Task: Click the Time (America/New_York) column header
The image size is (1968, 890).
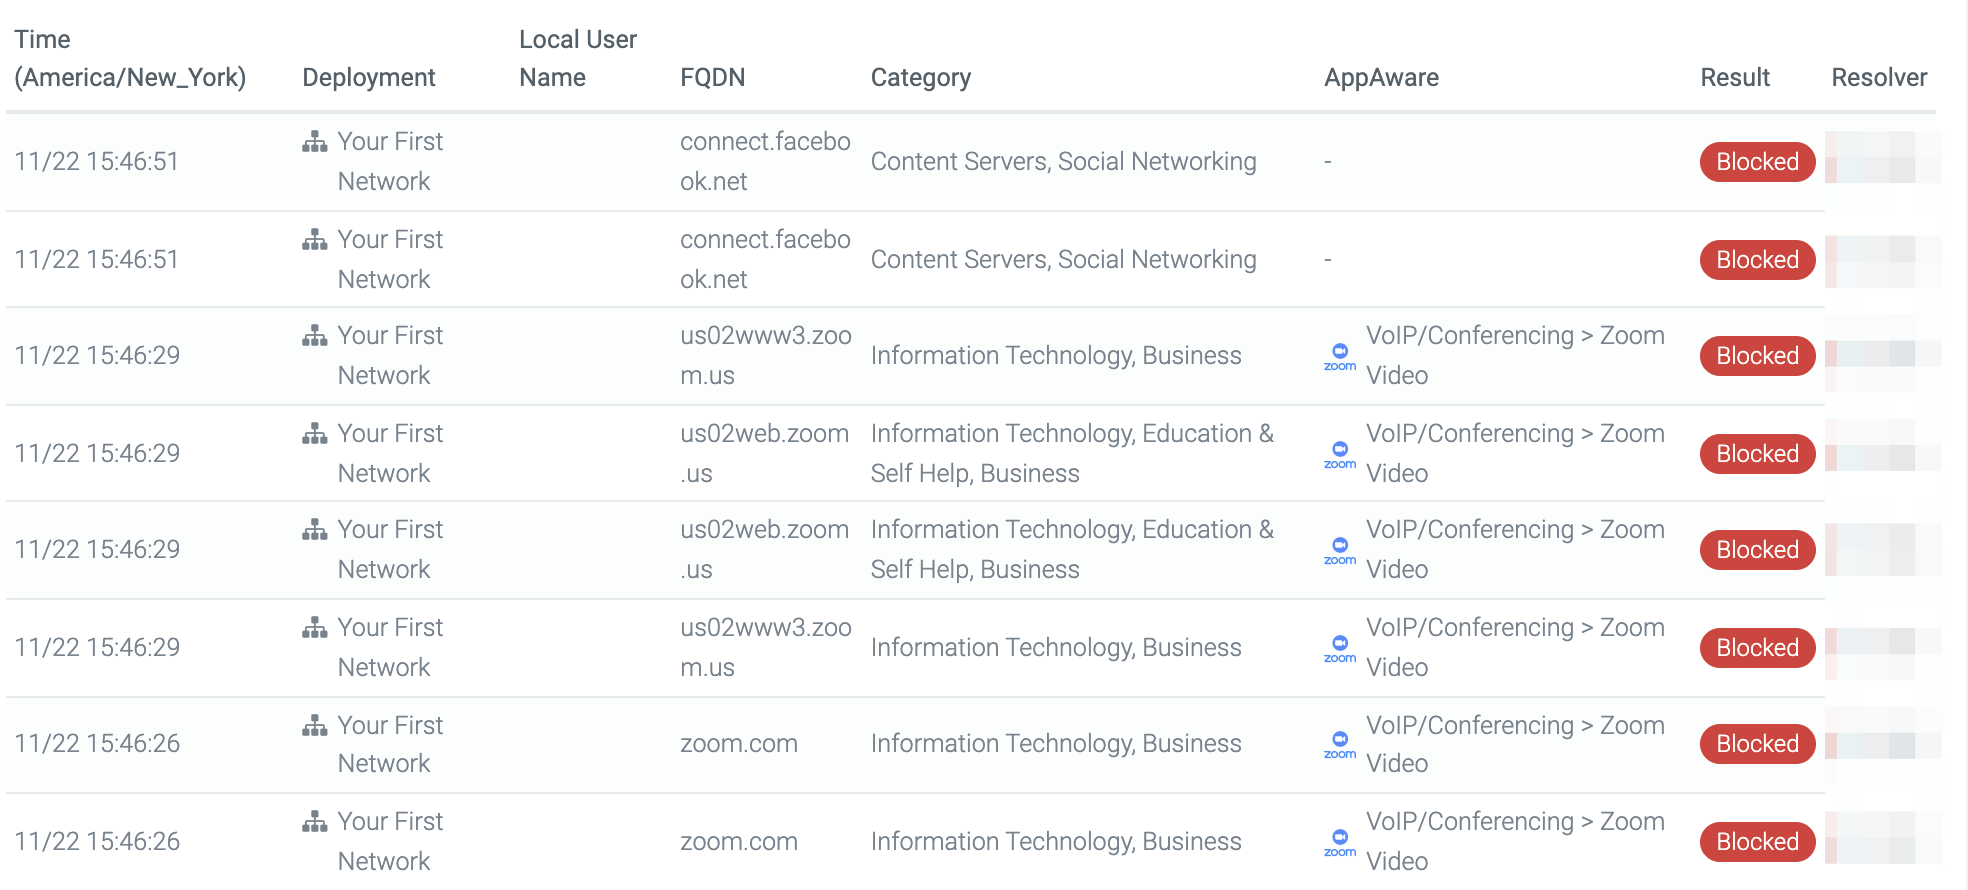Action: coord(130,58)
